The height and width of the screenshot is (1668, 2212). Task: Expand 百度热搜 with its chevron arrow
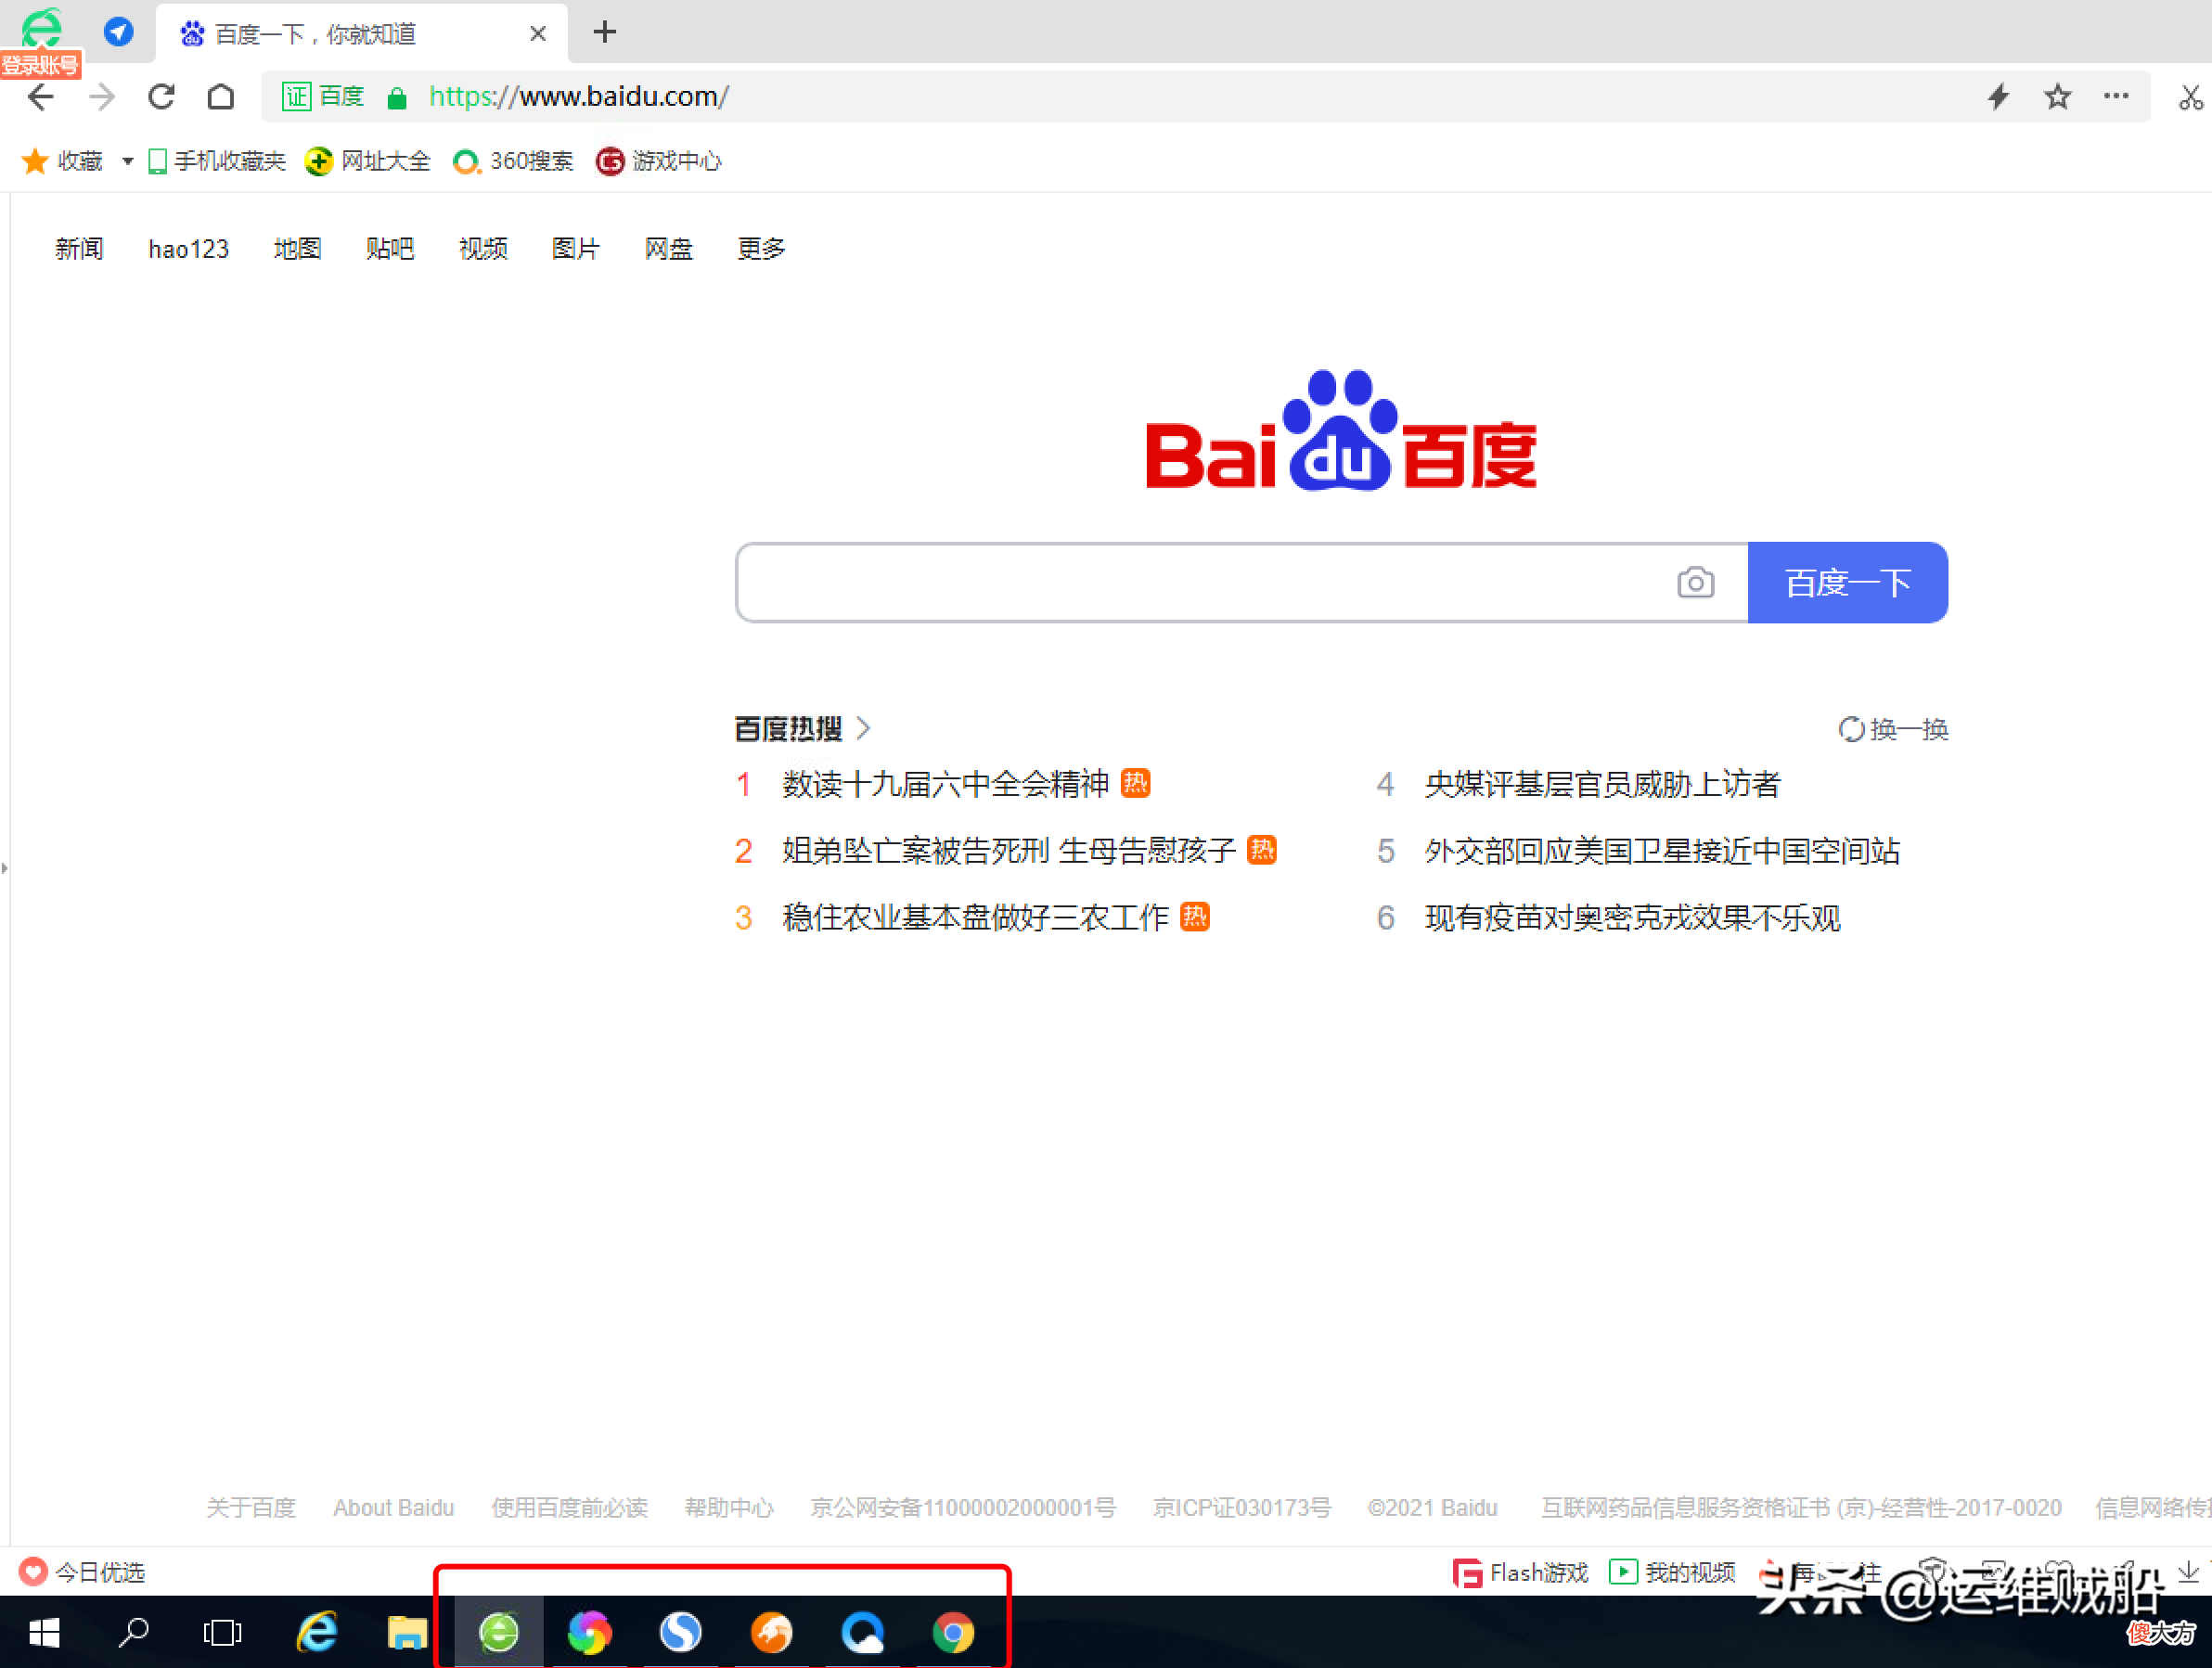864,729
